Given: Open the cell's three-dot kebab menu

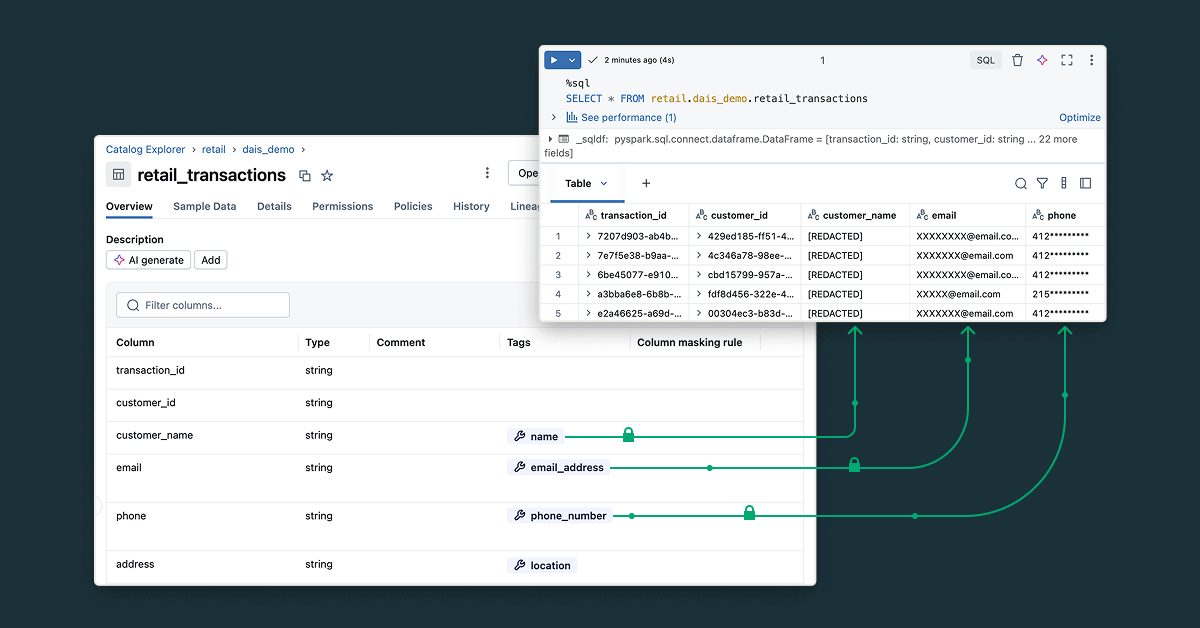Looking at the screenshot, I should [1091, 60].
